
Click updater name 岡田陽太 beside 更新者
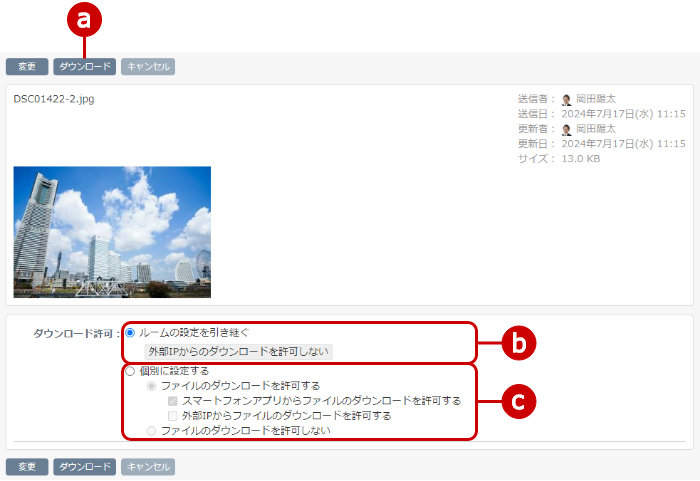click(x=596, y=129)
